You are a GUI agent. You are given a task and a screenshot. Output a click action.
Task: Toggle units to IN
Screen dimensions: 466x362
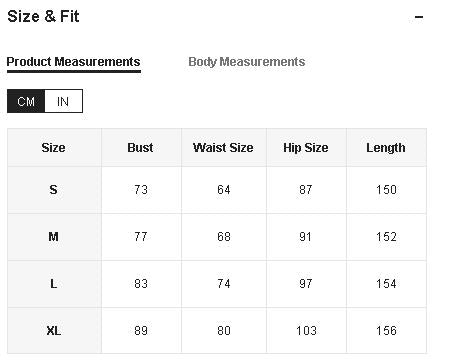(x=63, y=101)
